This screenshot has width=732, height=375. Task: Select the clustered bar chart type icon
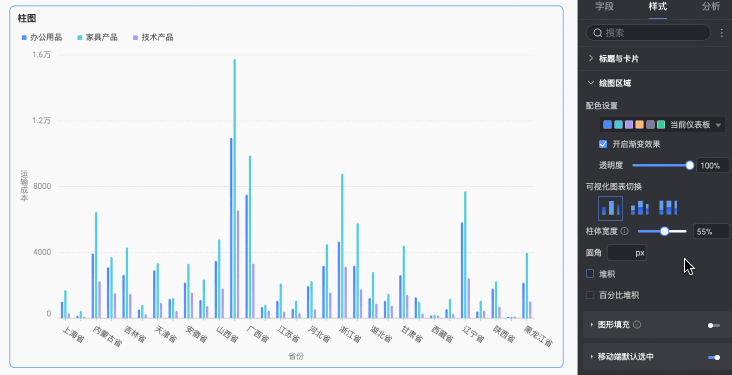point(611,208)
